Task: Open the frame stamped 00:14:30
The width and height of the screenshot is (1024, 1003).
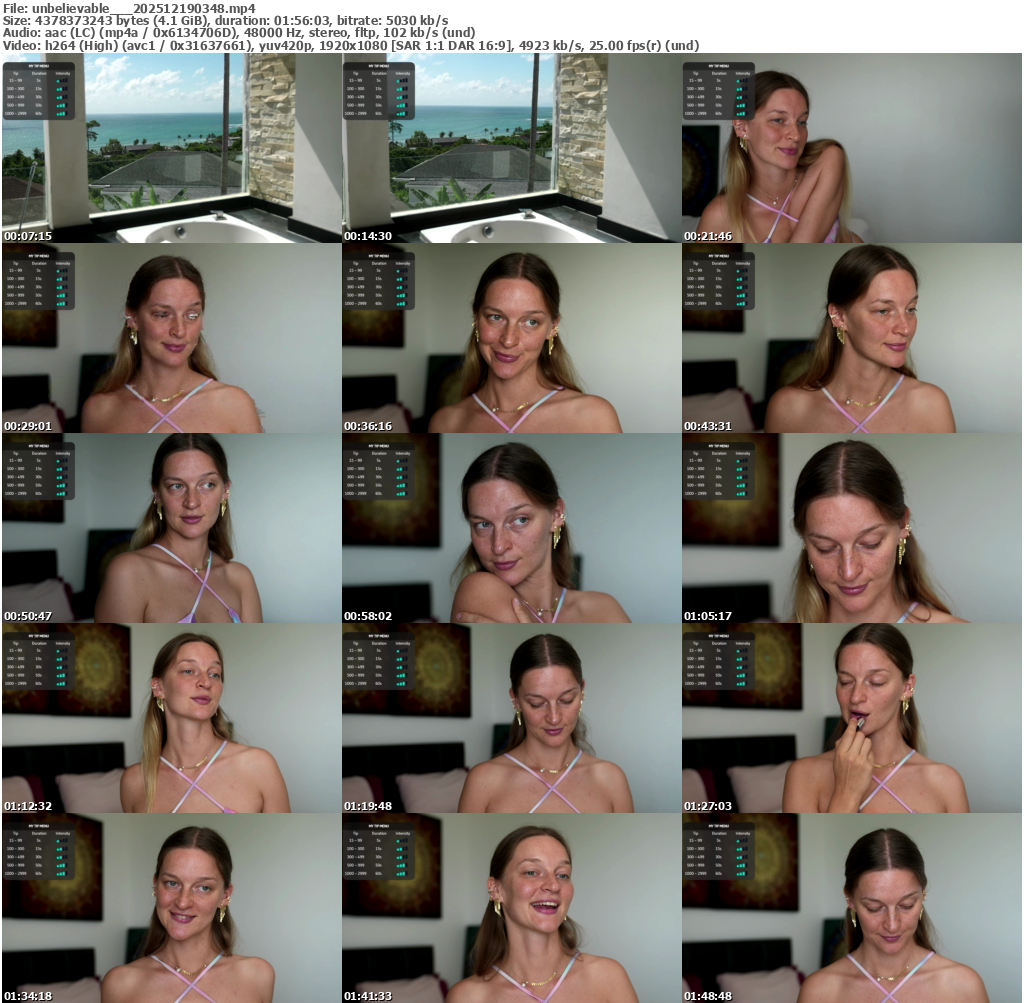Action: [511, 148]
